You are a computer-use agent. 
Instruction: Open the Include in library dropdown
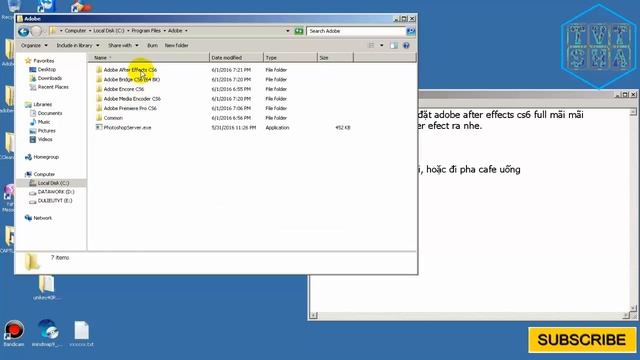pyautogui.click(x=78, y=45)
